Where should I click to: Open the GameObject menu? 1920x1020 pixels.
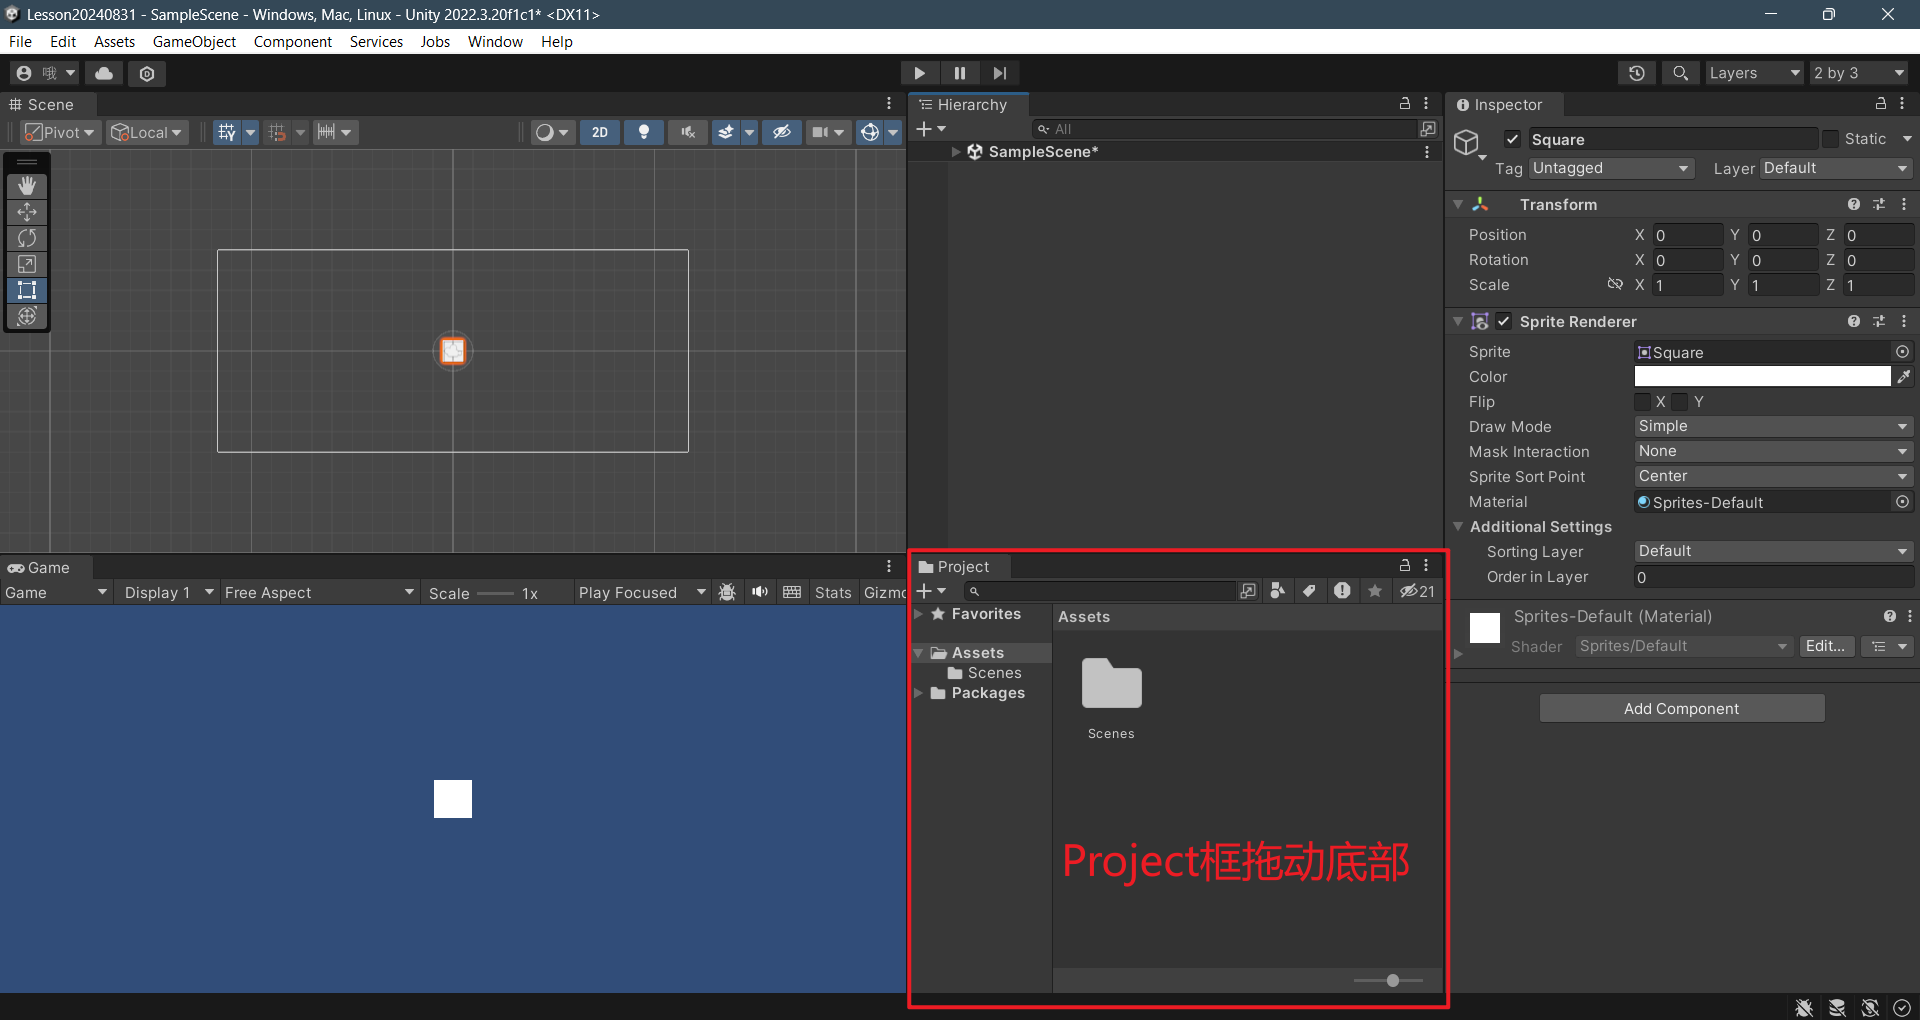click(x=194, y=42)
